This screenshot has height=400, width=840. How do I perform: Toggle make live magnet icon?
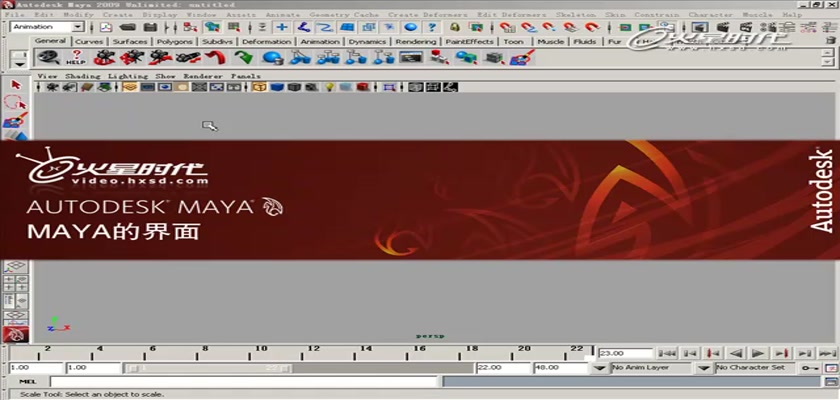(x=591, y=27)
